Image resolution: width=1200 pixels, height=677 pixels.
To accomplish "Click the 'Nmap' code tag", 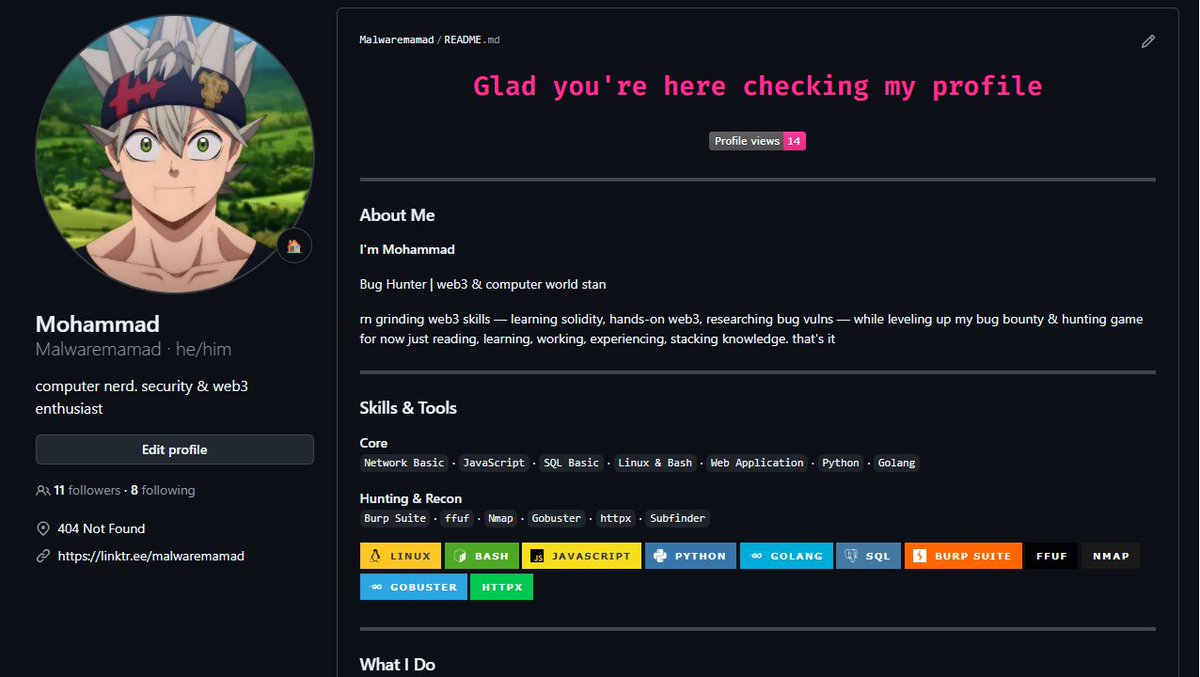I will point(501,519).
